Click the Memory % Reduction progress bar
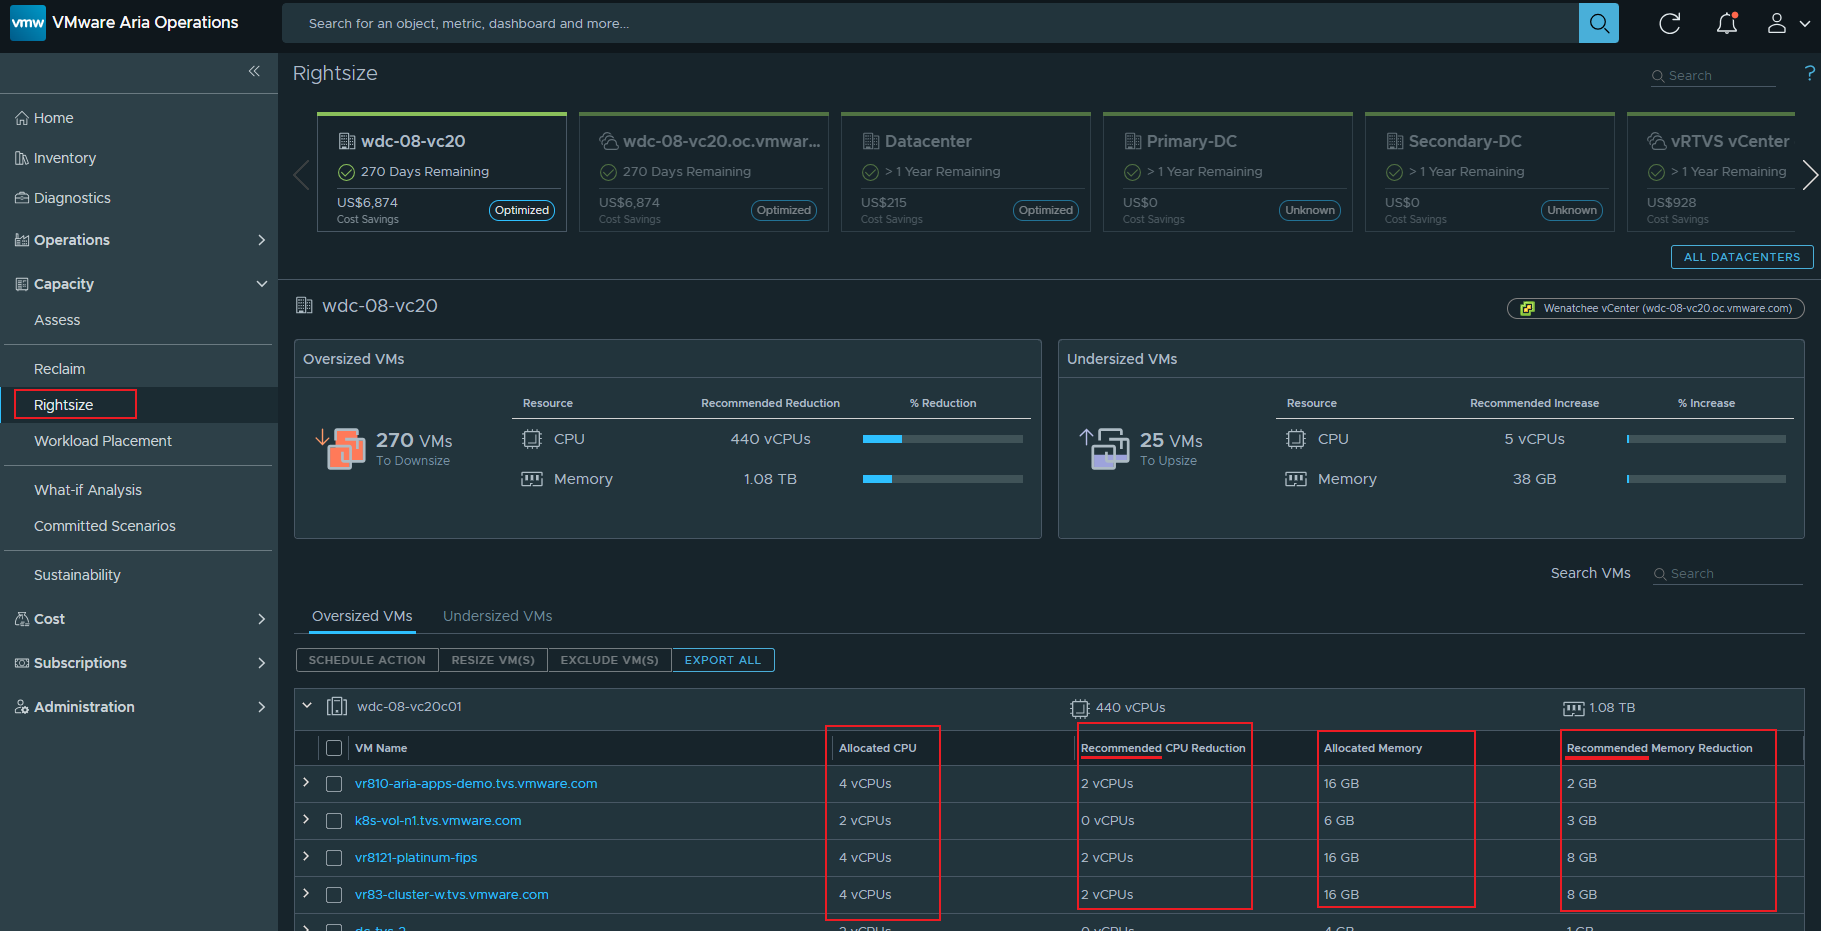The image size is (1821, 931). click(943, 479)
